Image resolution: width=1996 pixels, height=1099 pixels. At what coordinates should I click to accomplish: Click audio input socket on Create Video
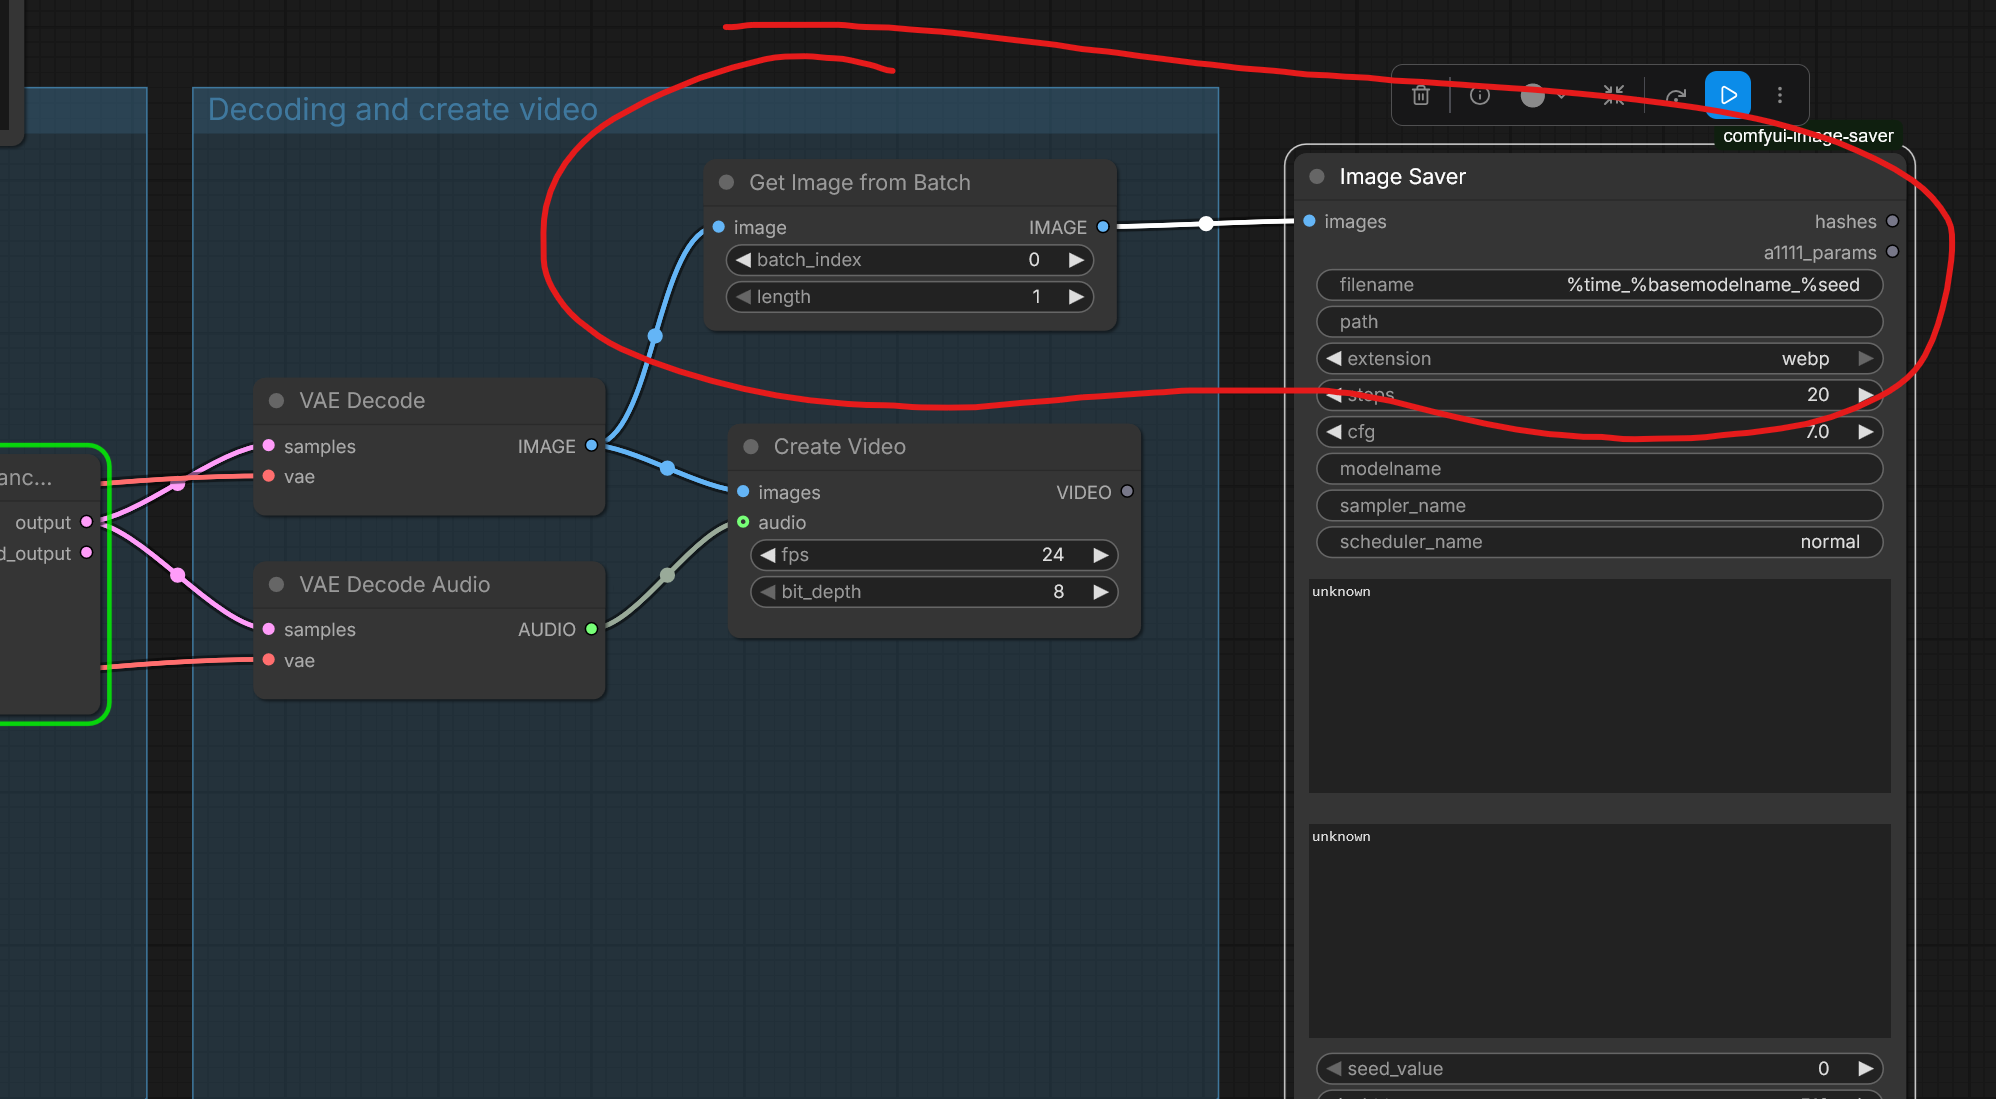[x=743, y=522]
